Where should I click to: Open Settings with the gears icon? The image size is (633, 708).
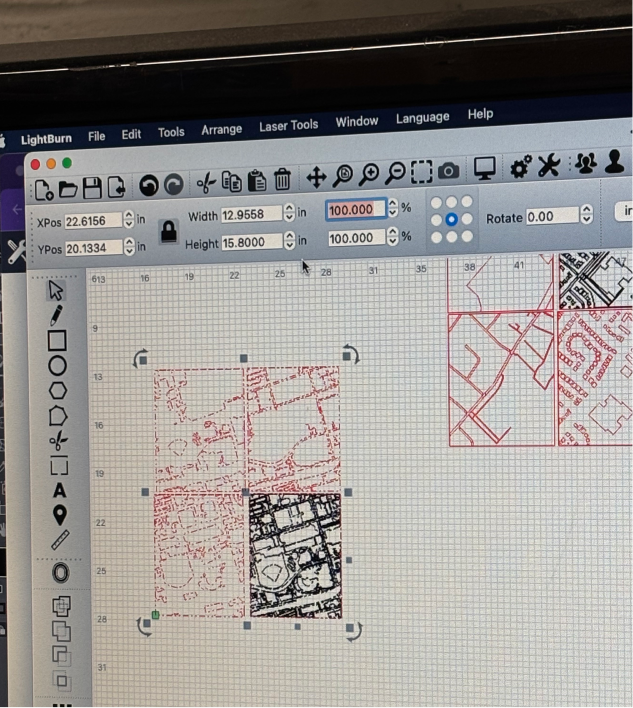coord(521,167)
